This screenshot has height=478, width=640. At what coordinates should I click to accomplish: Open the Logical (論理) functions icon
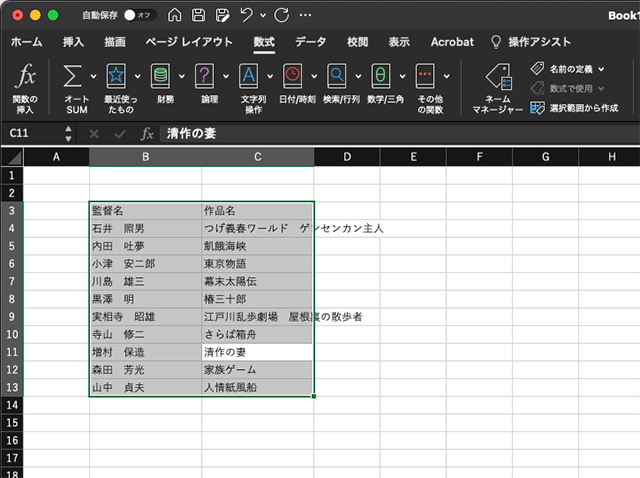coord(204,76)
